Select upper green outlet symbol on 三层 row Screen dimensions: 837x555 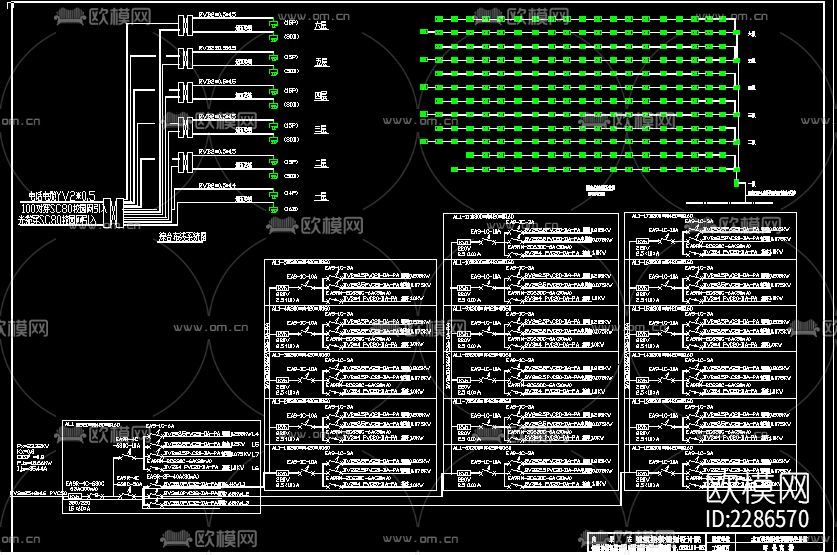pos(273,126)
